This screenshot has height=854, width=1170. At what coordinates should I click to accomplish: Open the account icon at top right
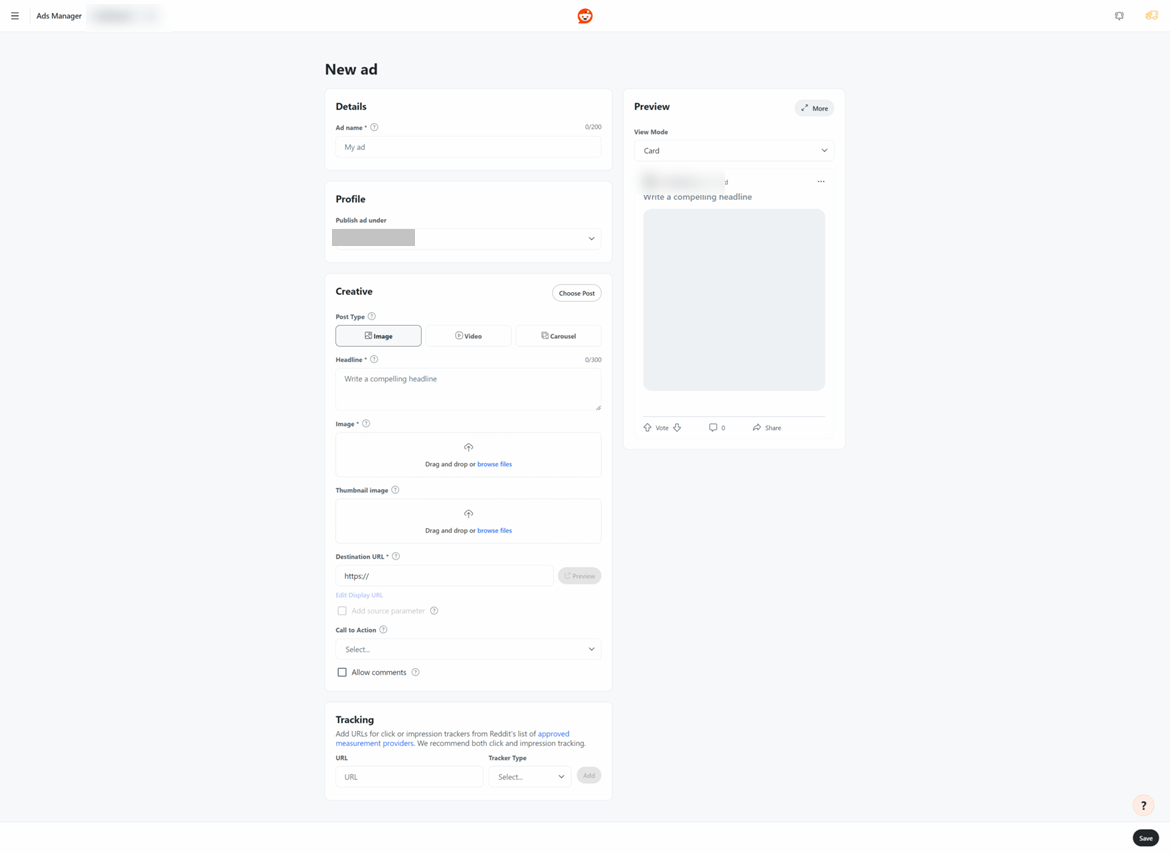[1151, 16]
